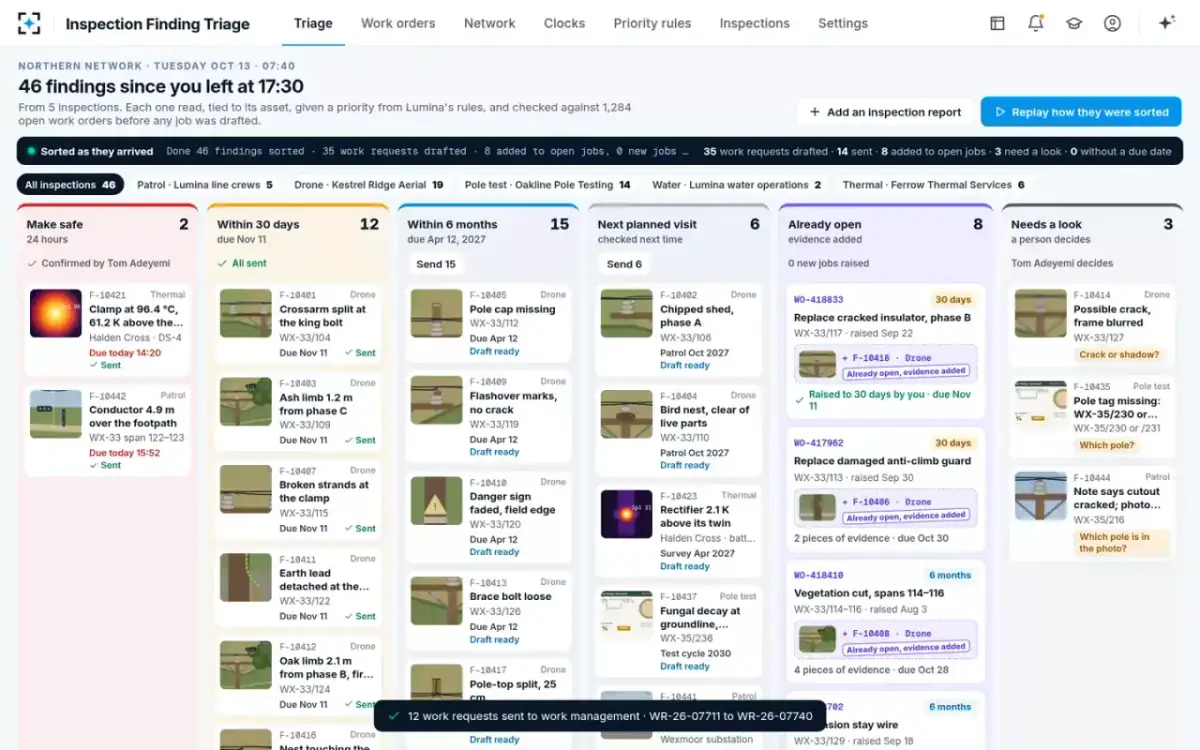
Task: Select the All inspections filter chip
Action: pos(70,185)
